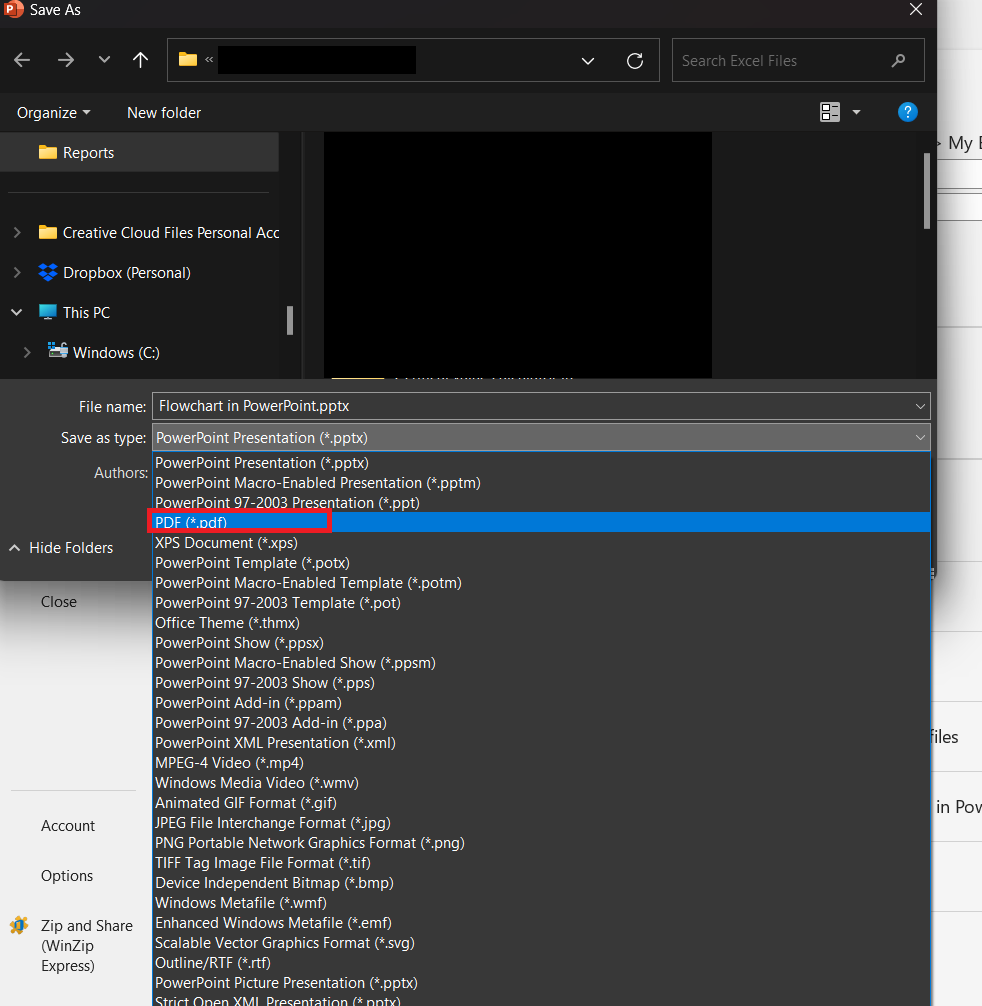Click the Save as type combo box
The image size is (982, 1006).
point(541,438)
